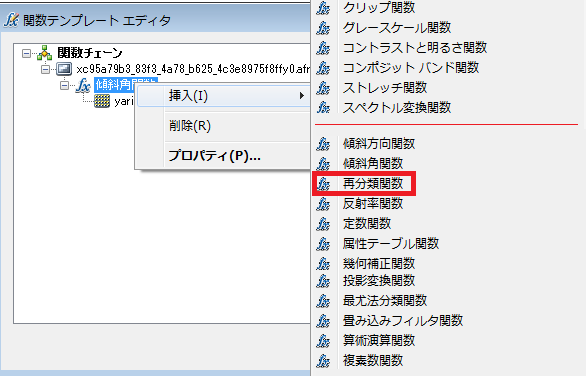Insert the 傾斜方向関数 function
This screenshot has height=376, width=586.
coord(379,144)
